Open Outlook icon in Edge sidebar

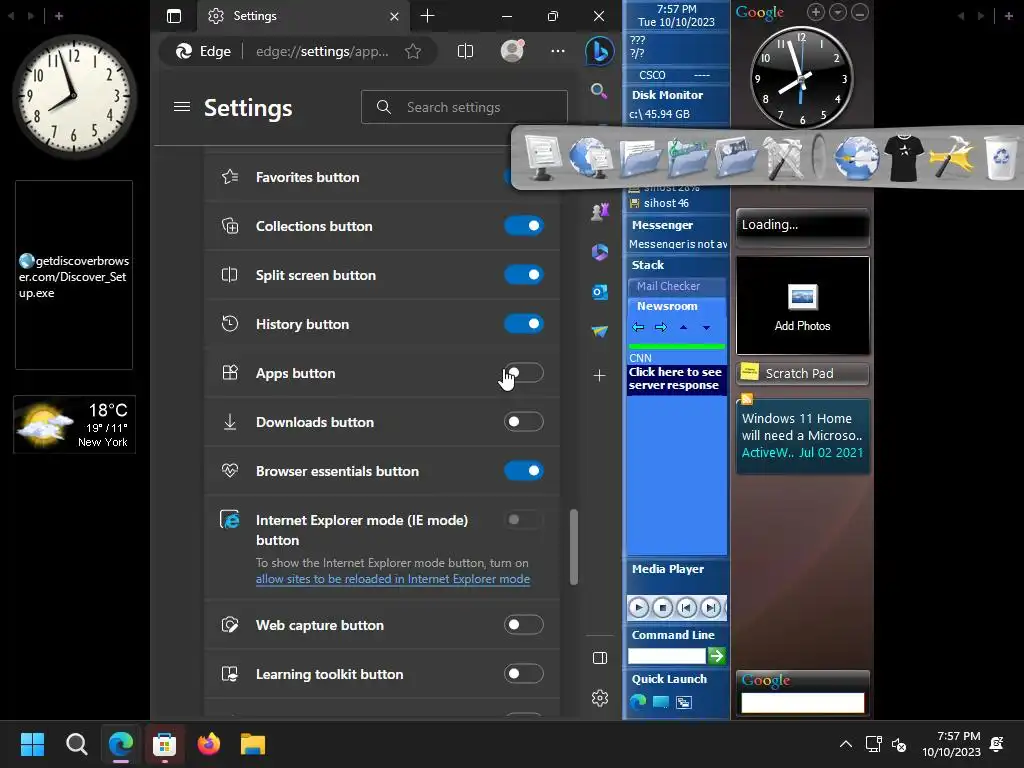coord(600,292)
